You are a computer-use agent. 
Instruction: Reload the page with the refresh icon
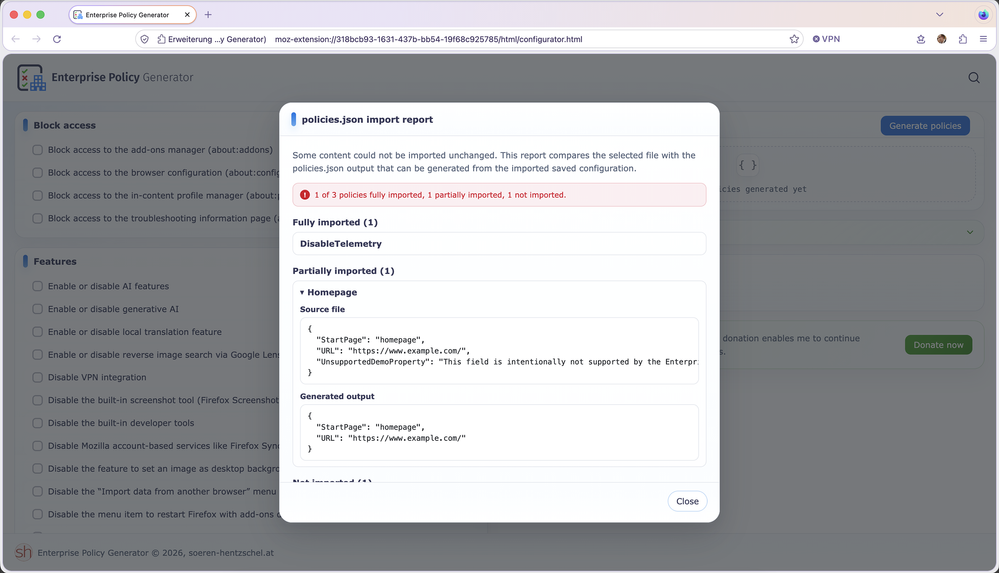tap(57, 39)
